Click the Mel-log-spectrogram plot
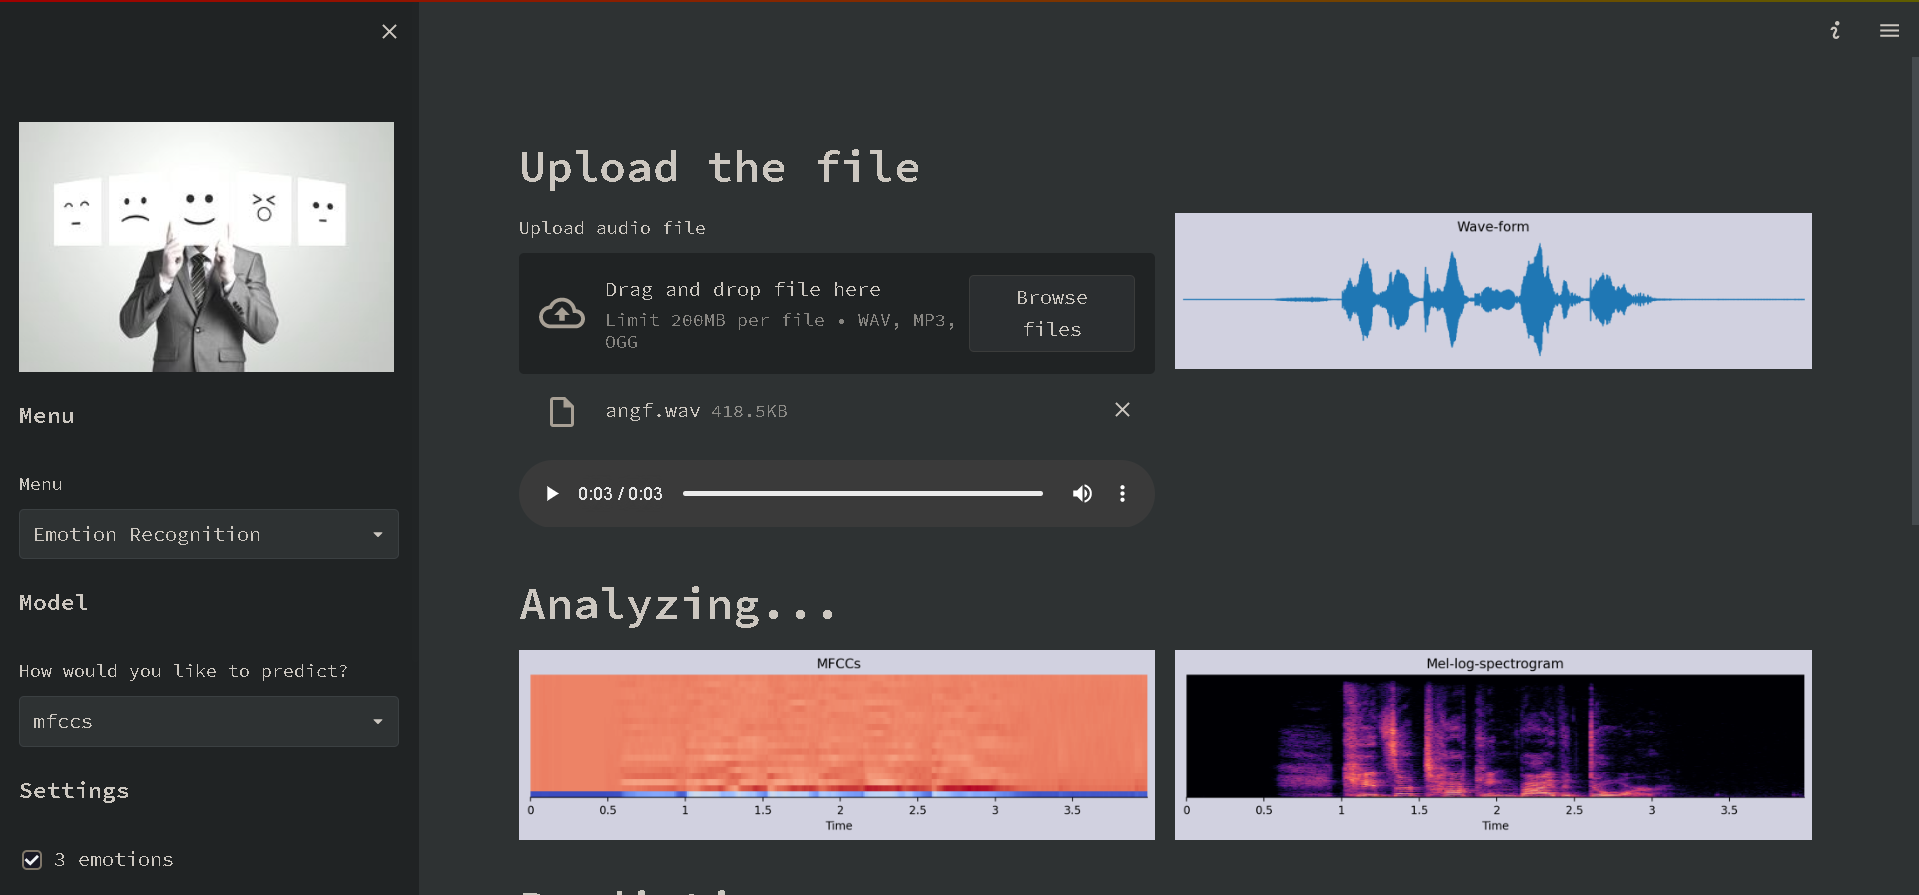The height and width of the screenshot is (895, 1919). (x=1493, y=745)
